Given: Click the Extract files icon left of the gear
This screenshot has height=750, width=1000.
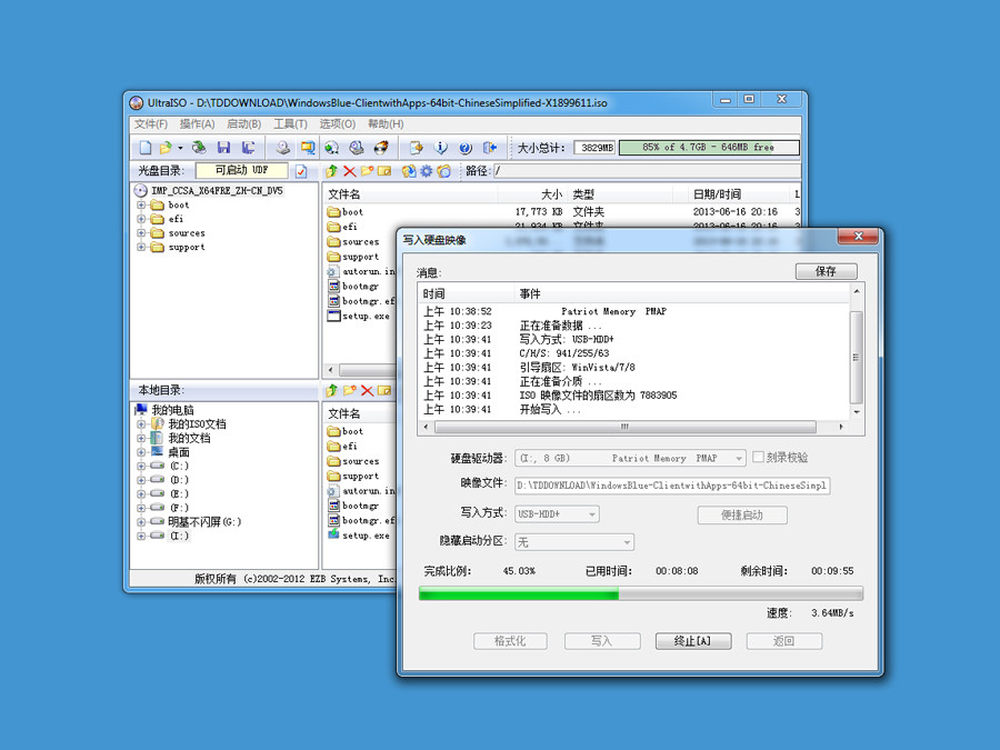Looking at the screenshot, I should point(408,171).
